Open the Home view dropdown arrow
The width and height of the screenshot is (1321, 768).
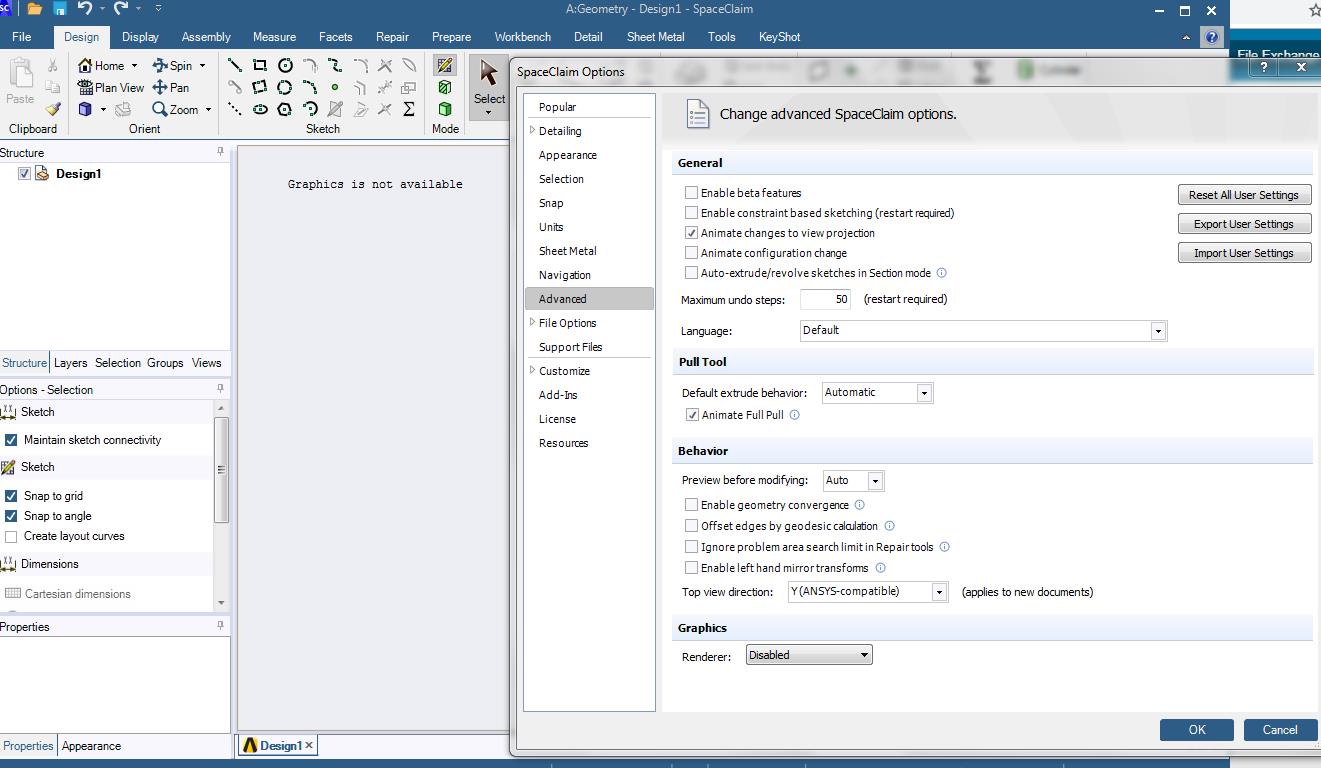tap(134, 66)
